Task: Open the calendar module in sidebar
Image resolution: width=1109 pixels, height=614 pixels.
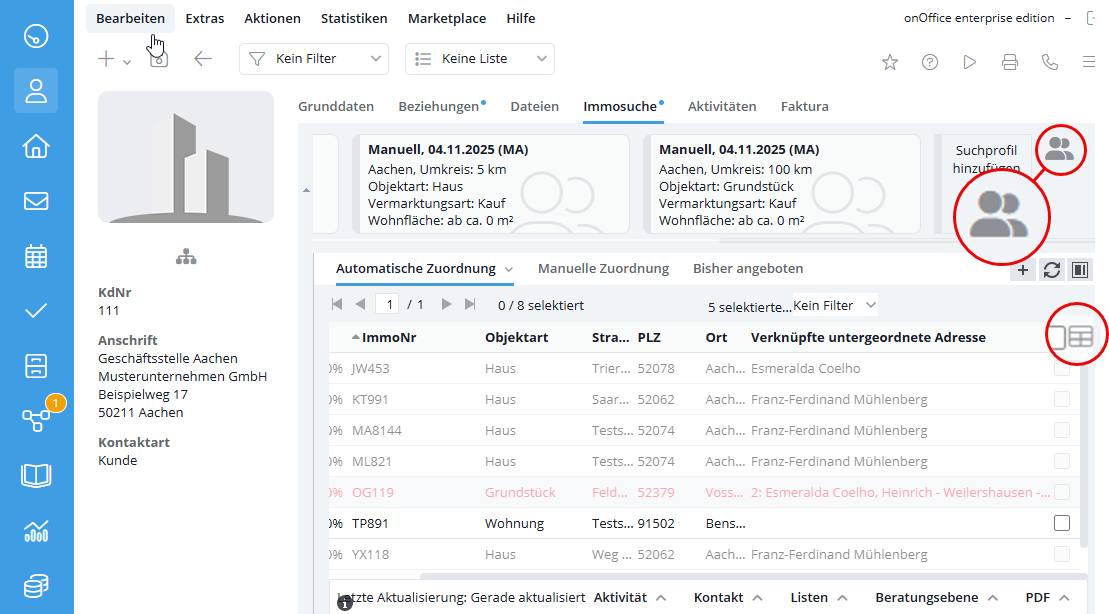Action: click(x=36, y=256)
